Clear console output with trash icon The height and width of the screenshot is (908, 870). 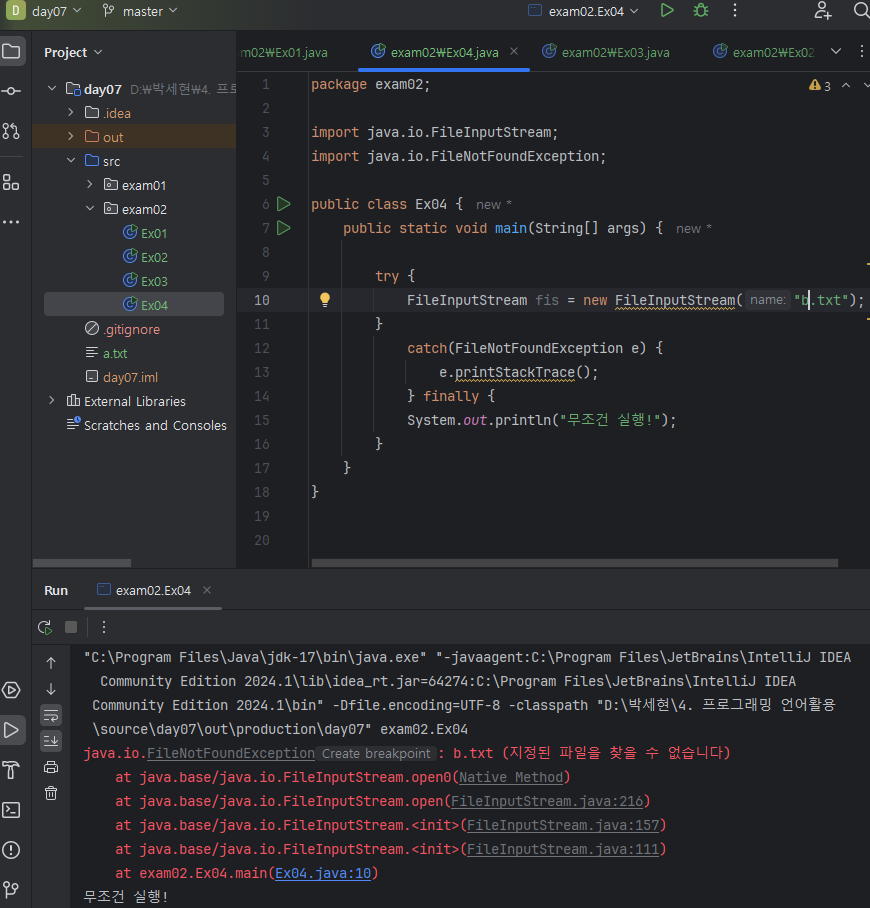(51, 793)
